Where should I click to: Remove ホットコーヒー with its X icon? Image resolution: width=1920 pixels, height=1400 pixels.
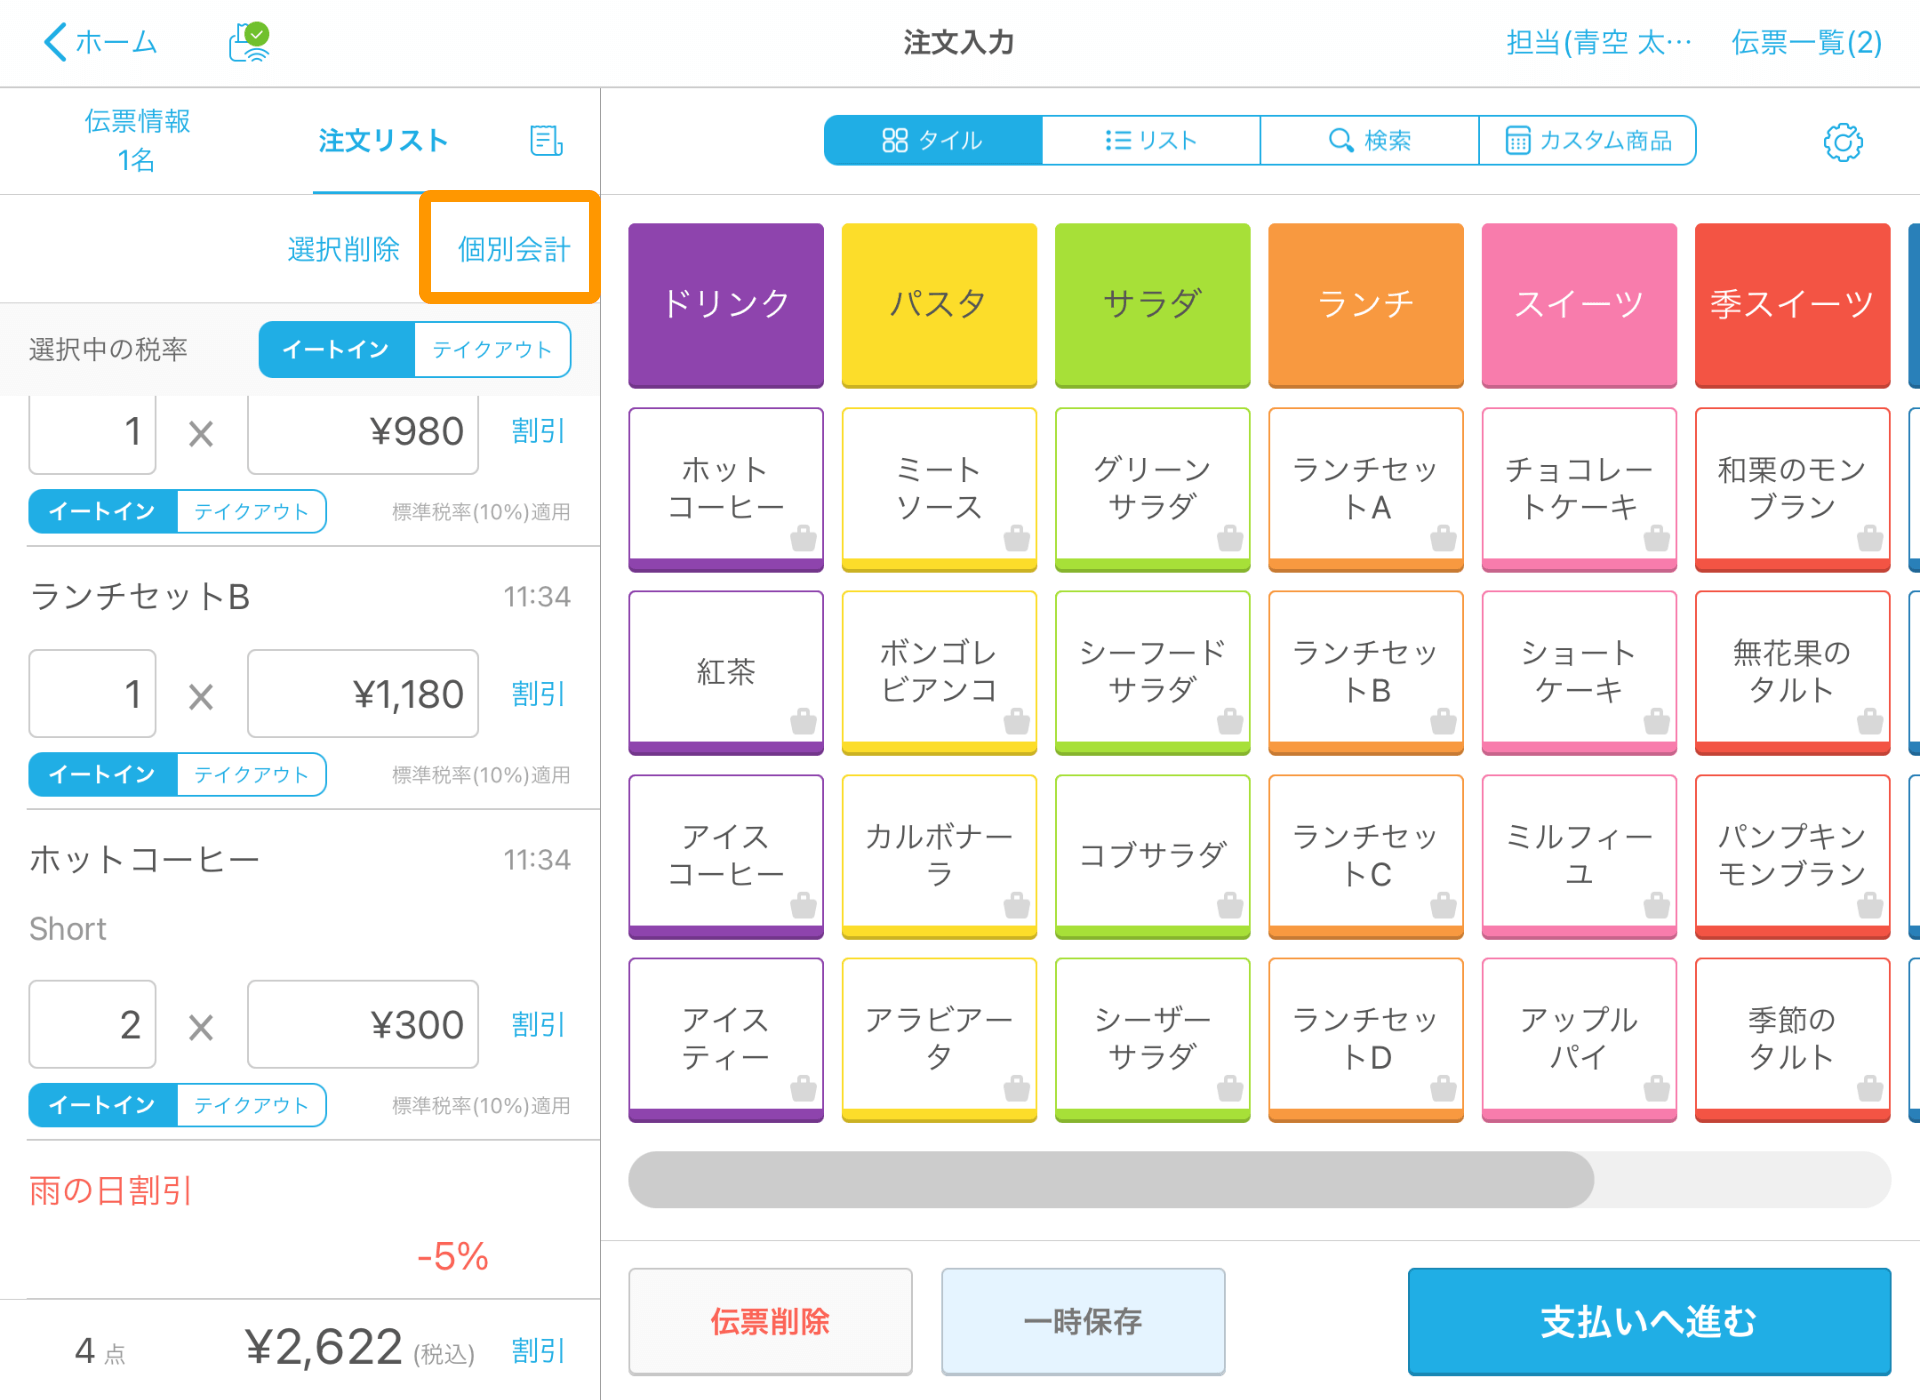[x=201, y=1027]
